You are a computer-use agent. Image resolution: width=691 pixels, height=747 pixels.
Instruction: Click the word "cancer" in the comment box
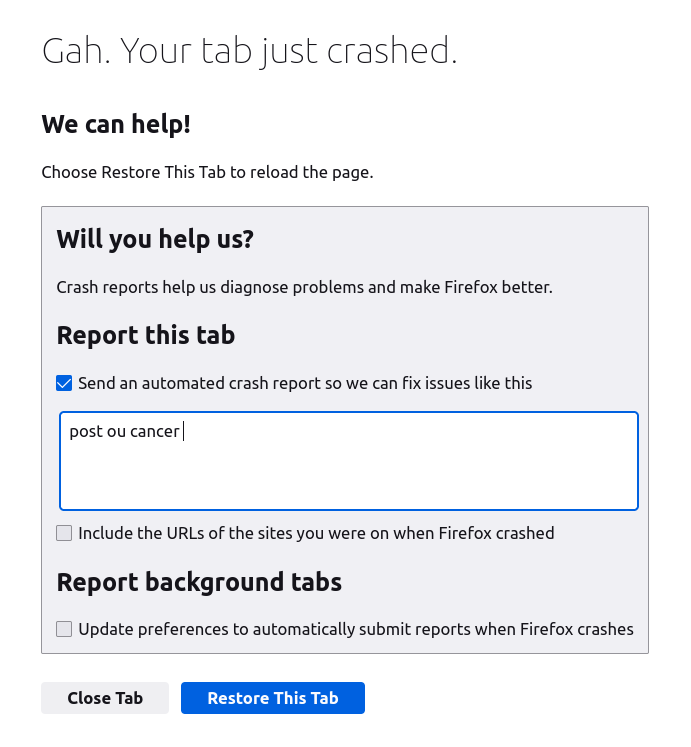coord(155,432)
